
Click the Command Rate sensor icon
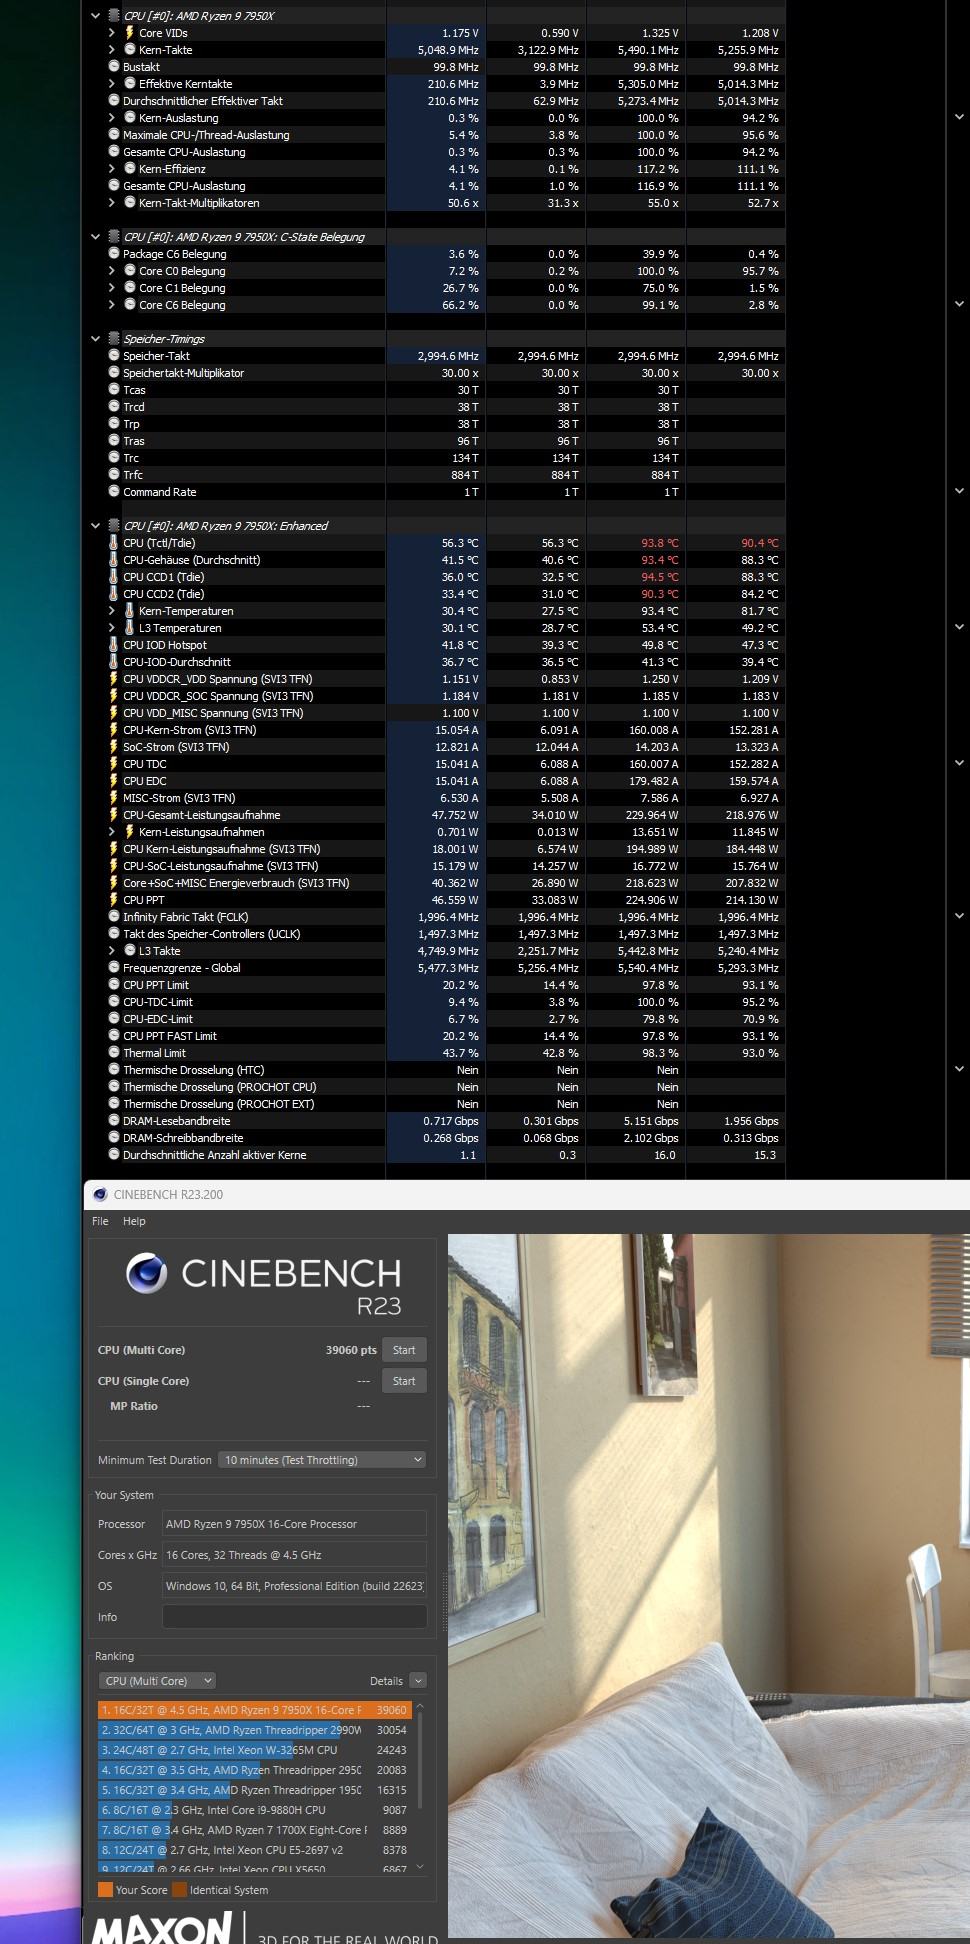click(x=114, y=491)
